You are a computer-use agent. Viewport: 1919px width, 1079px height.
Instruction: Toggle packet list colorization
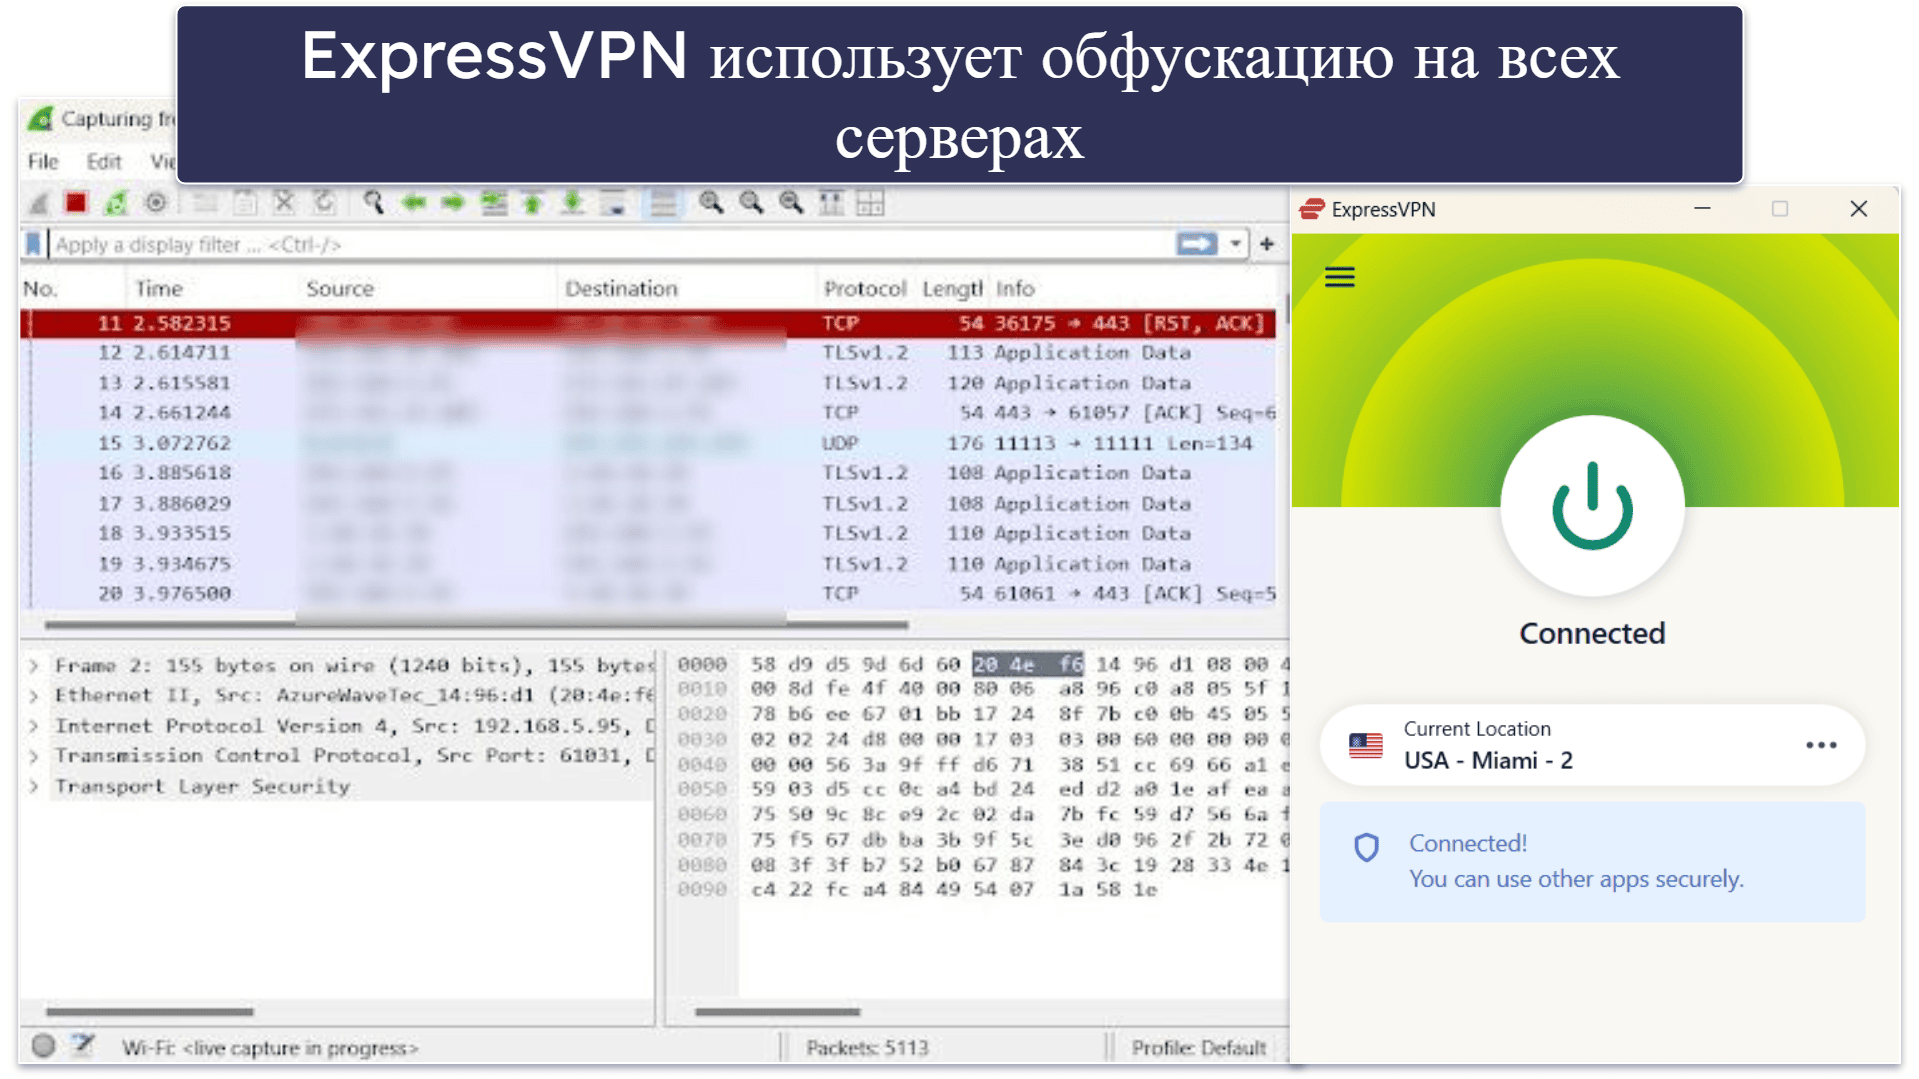[x=663, y=203]
